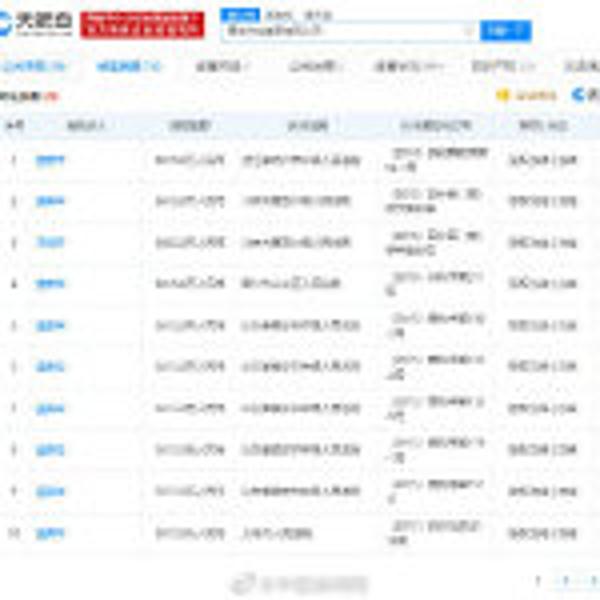Click the clear icon inside the search box
600x600 pixels.
(467, 31)
